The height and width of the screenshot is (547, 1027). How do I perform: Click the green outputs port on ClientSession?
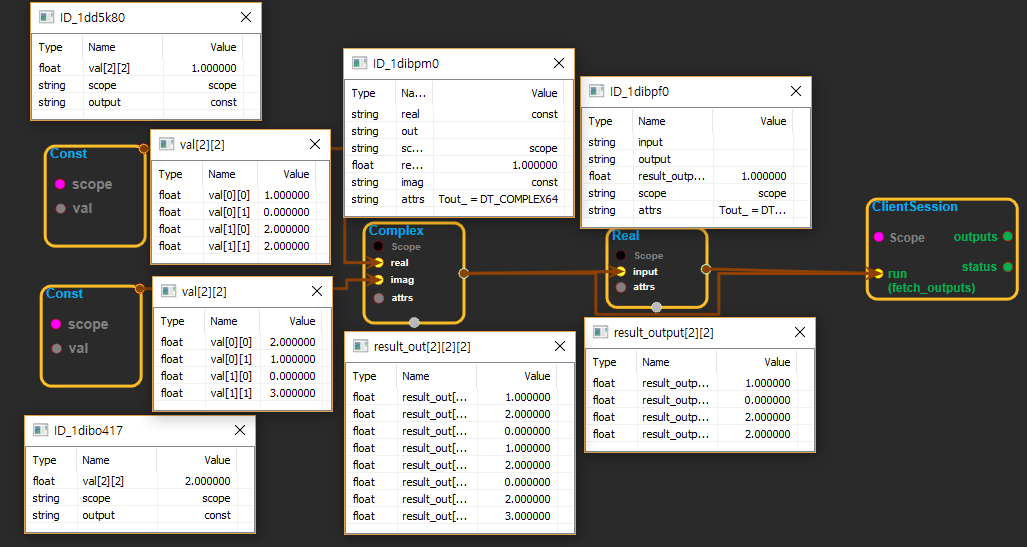tap(1007, 237)
